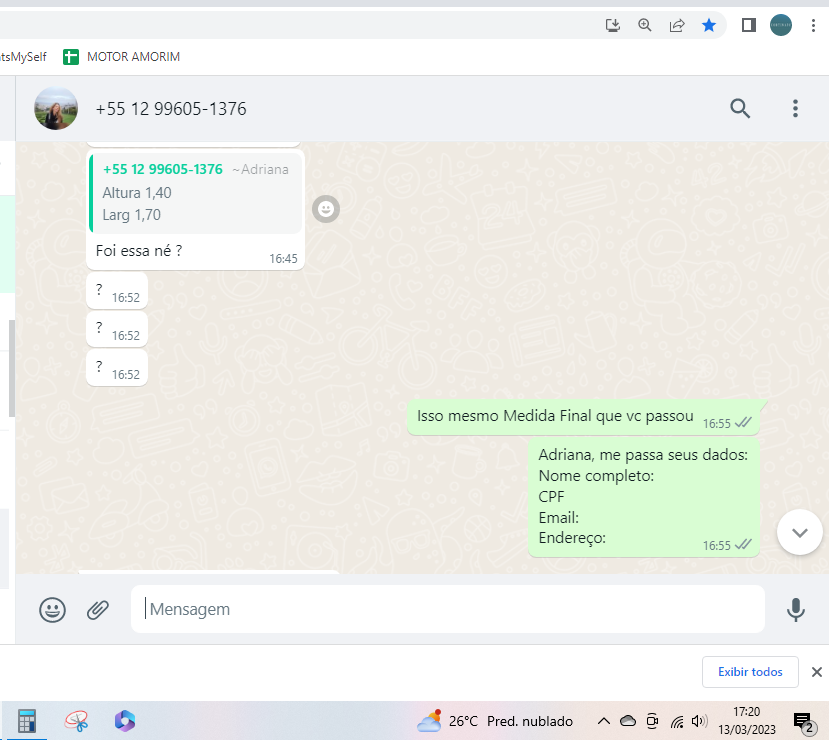Click the +55 12 99605-1376 chat header name
Screen dimensions: 829x740
[x=171, y=109]
